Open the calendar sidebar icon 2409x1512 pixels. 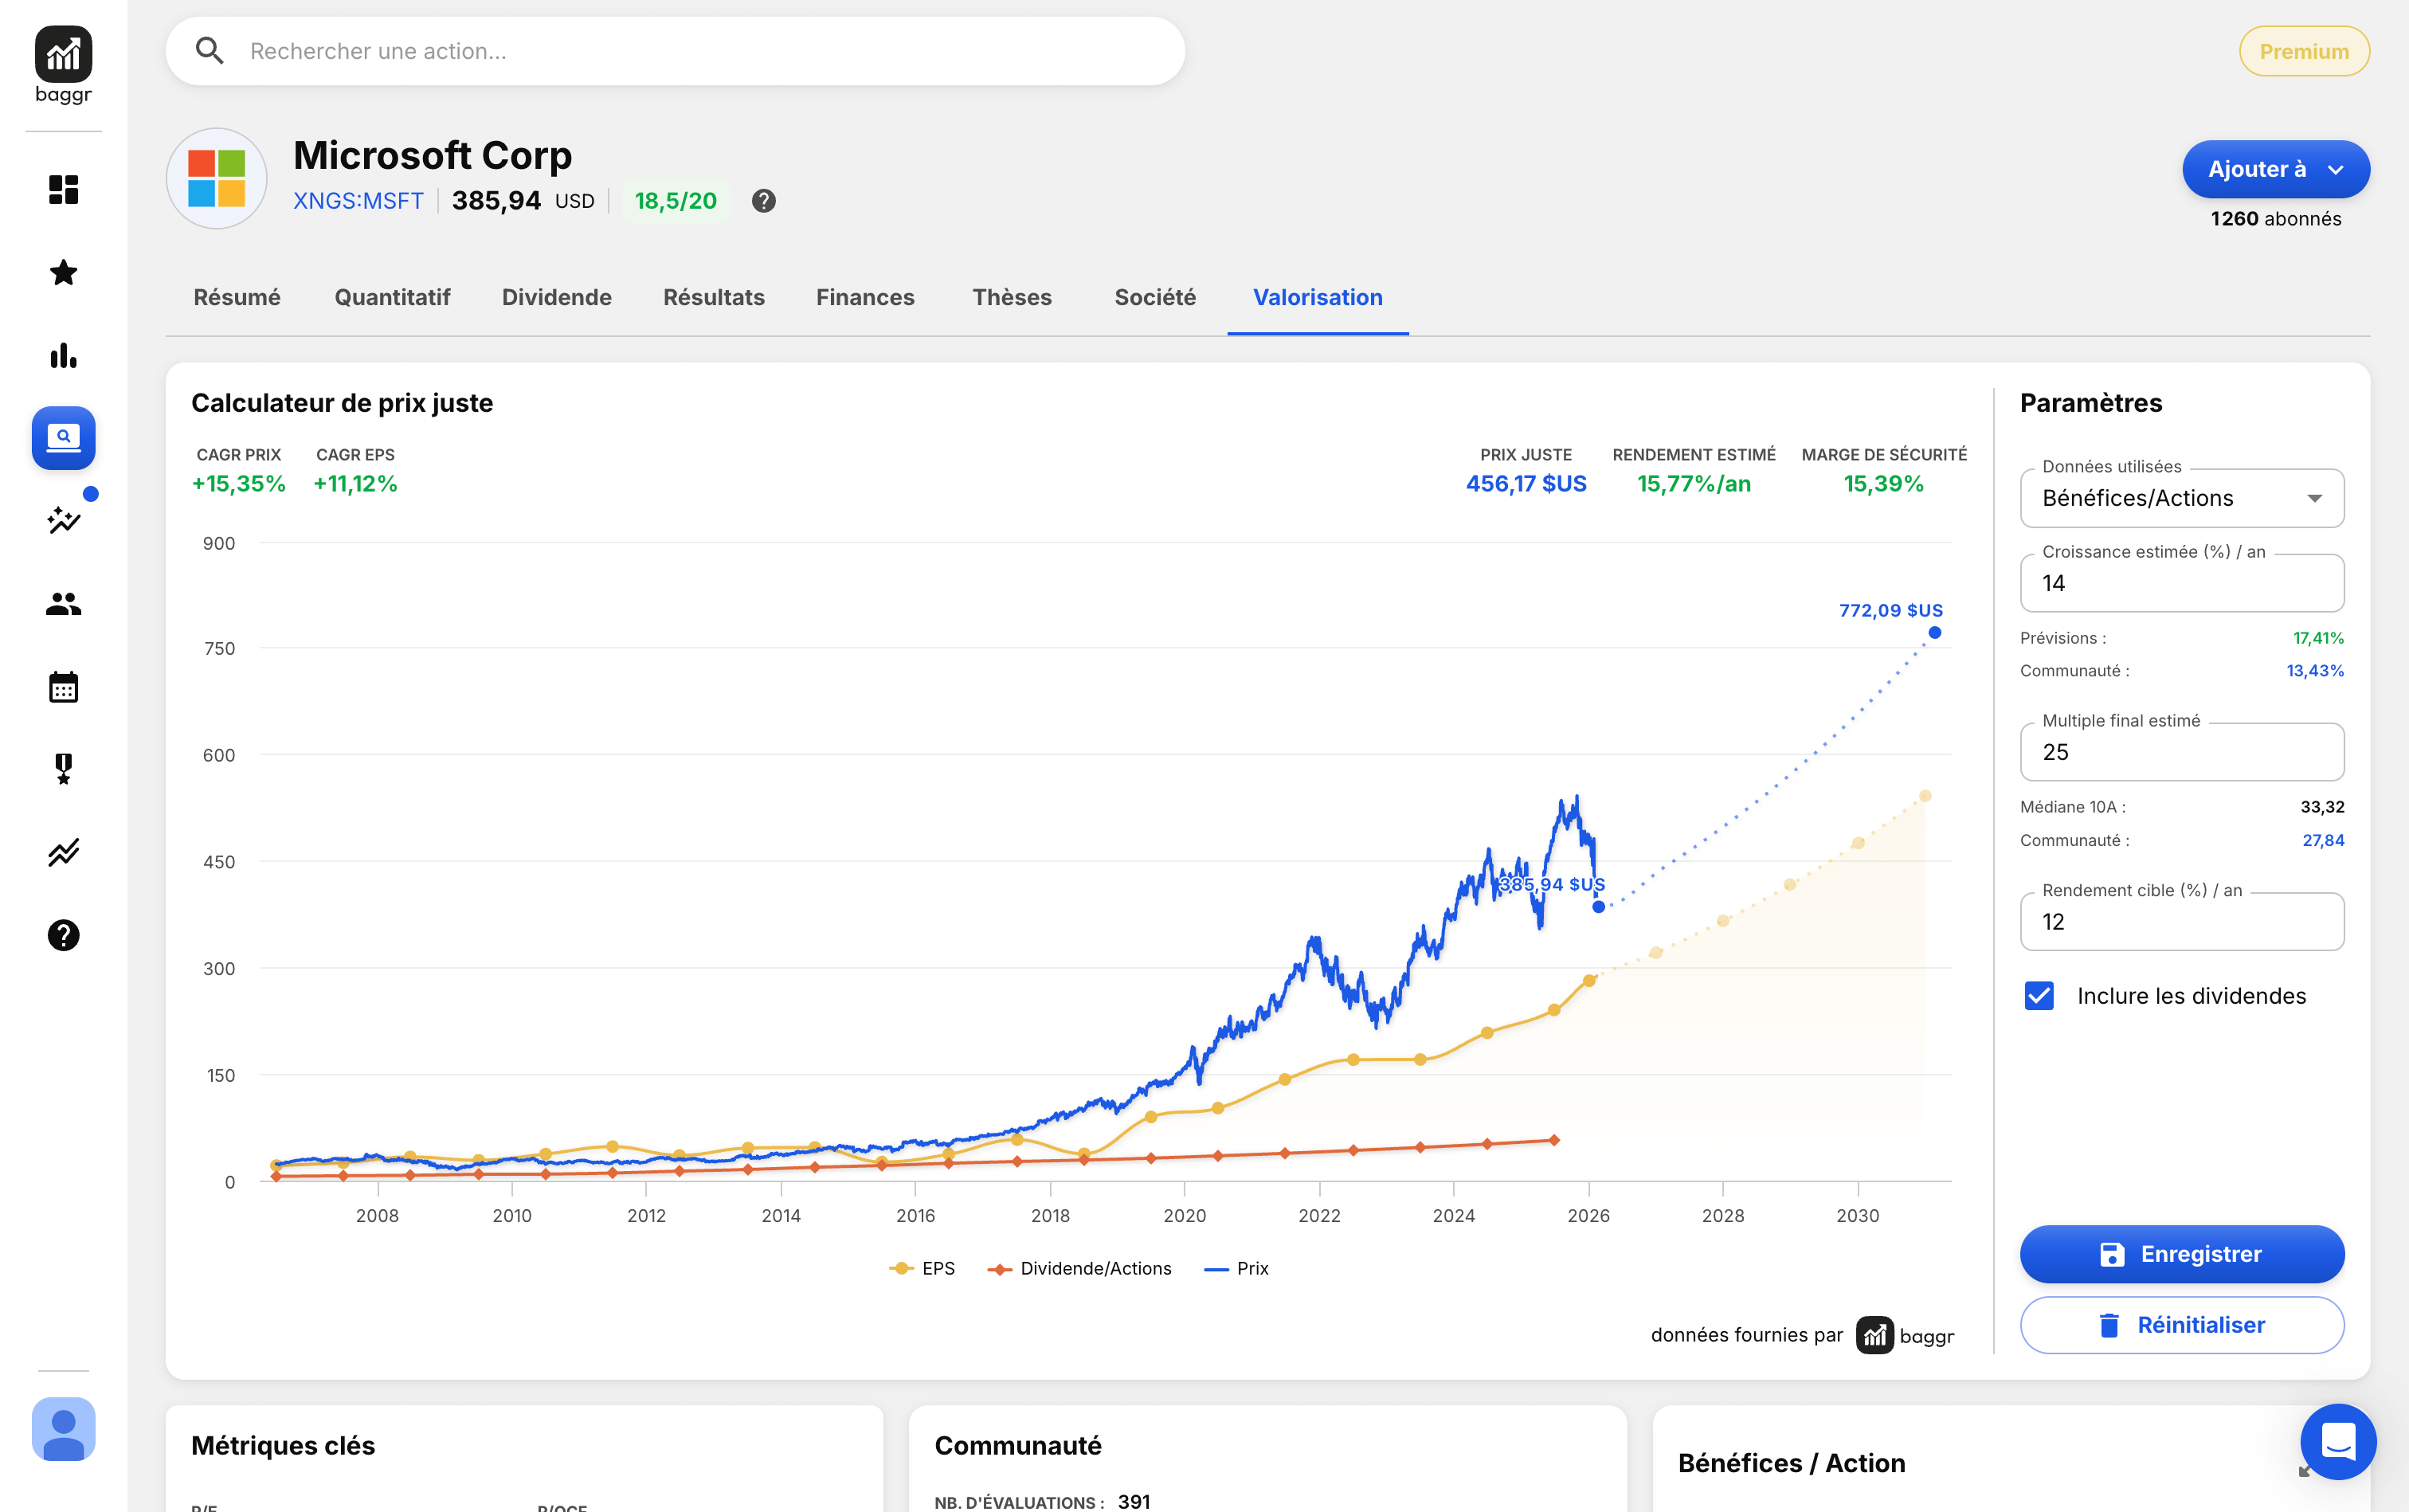point(63,687)
